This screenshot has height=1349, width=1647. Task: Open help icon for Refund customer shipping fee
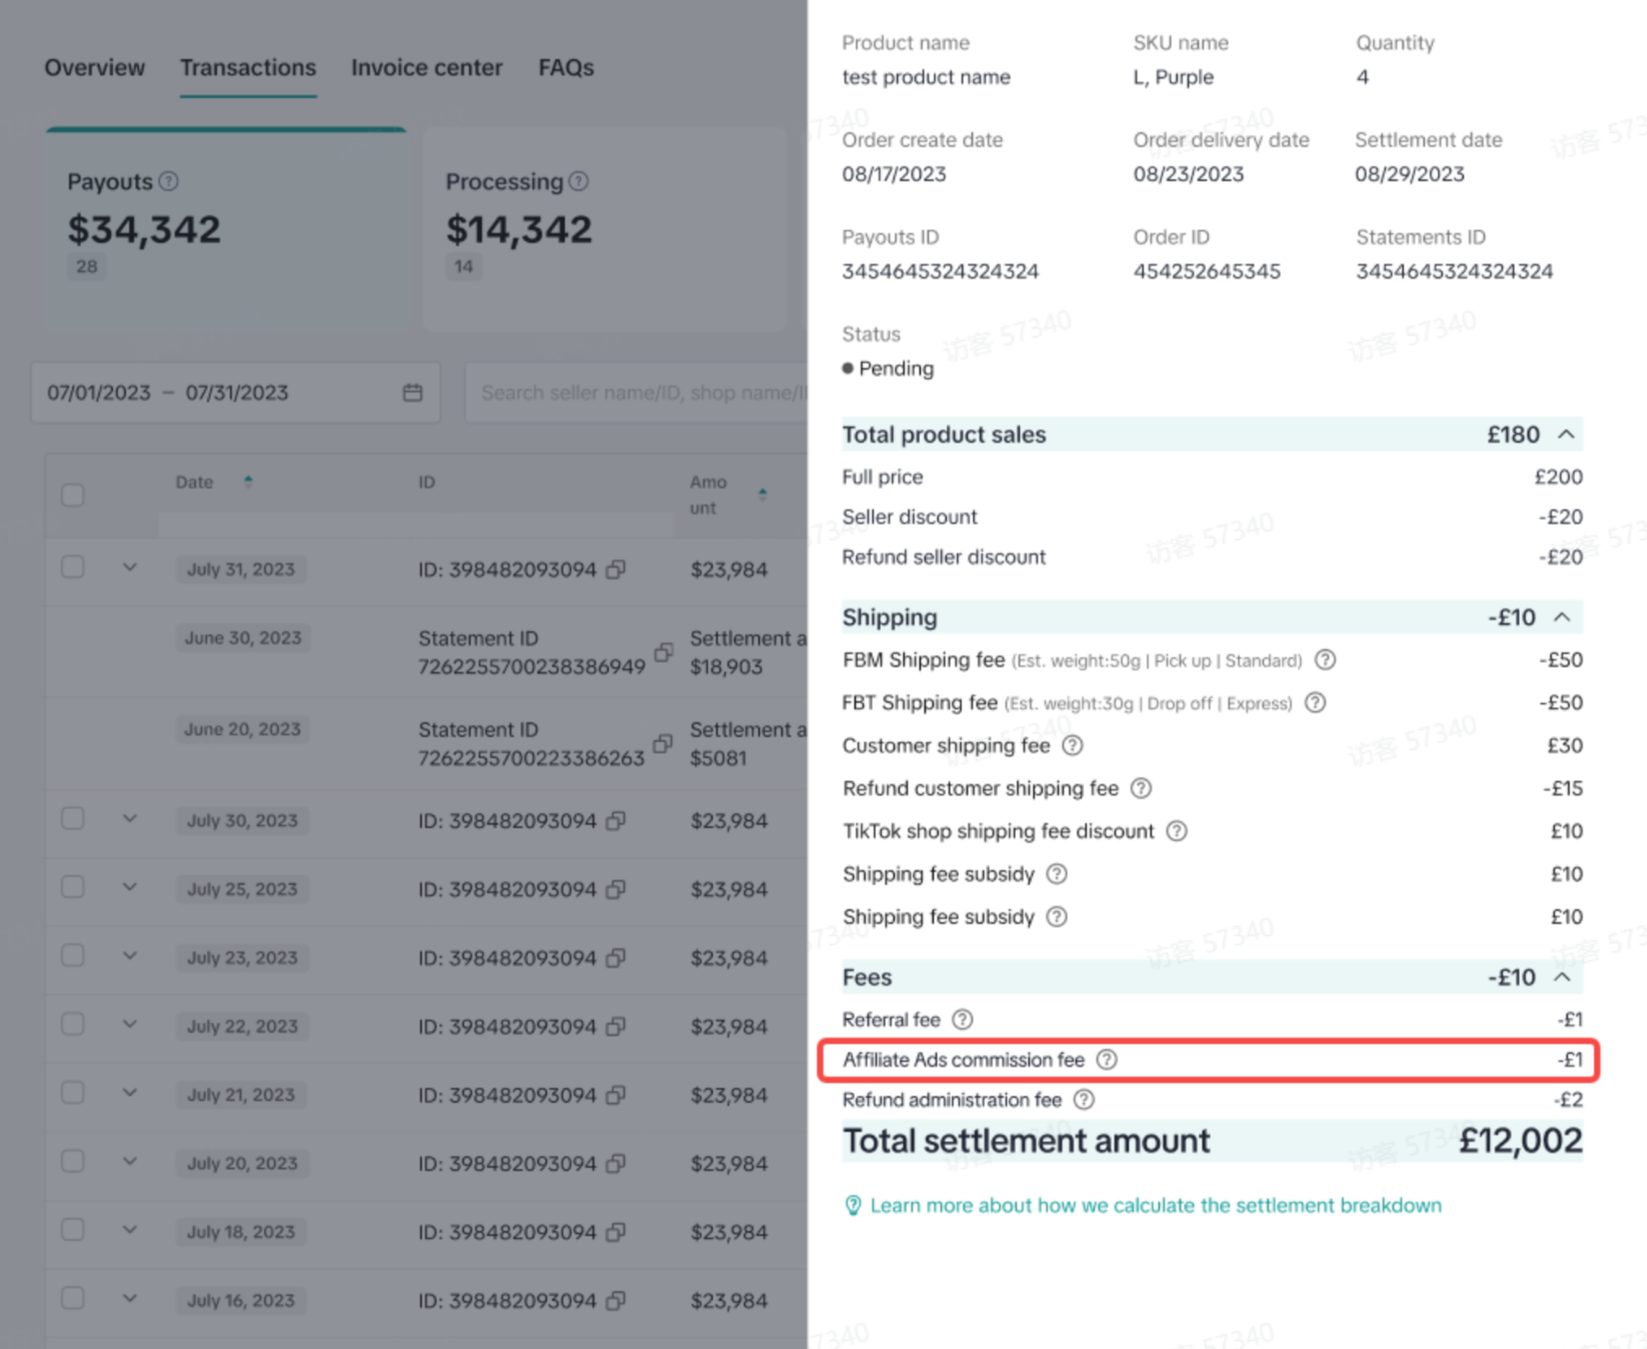click(1141, 788)
